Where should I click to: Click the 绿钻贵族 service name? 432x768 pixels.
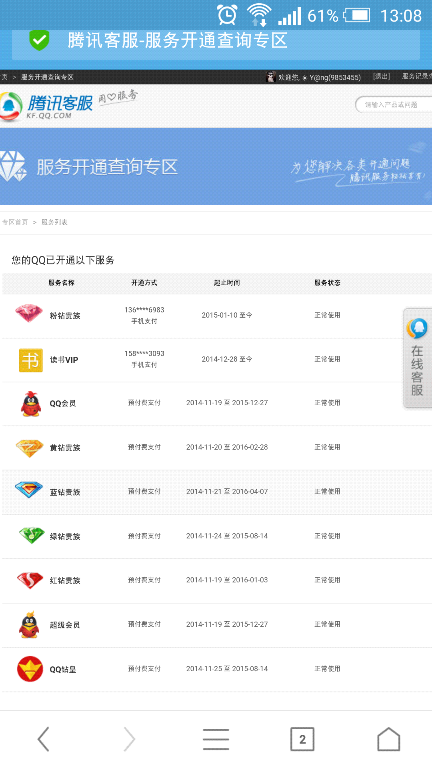[x=65, y=536]
